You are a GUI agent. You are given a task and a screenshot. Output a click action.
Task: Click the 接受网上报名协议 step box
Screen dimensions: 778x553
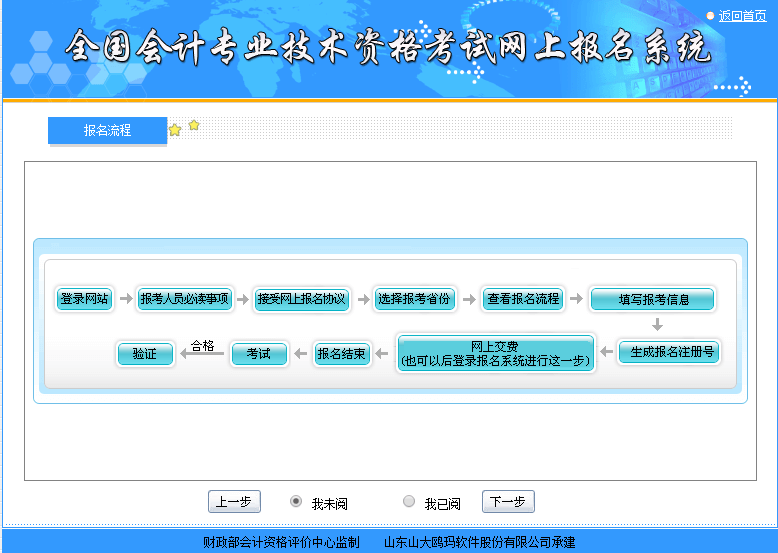[x=301, y=299]
